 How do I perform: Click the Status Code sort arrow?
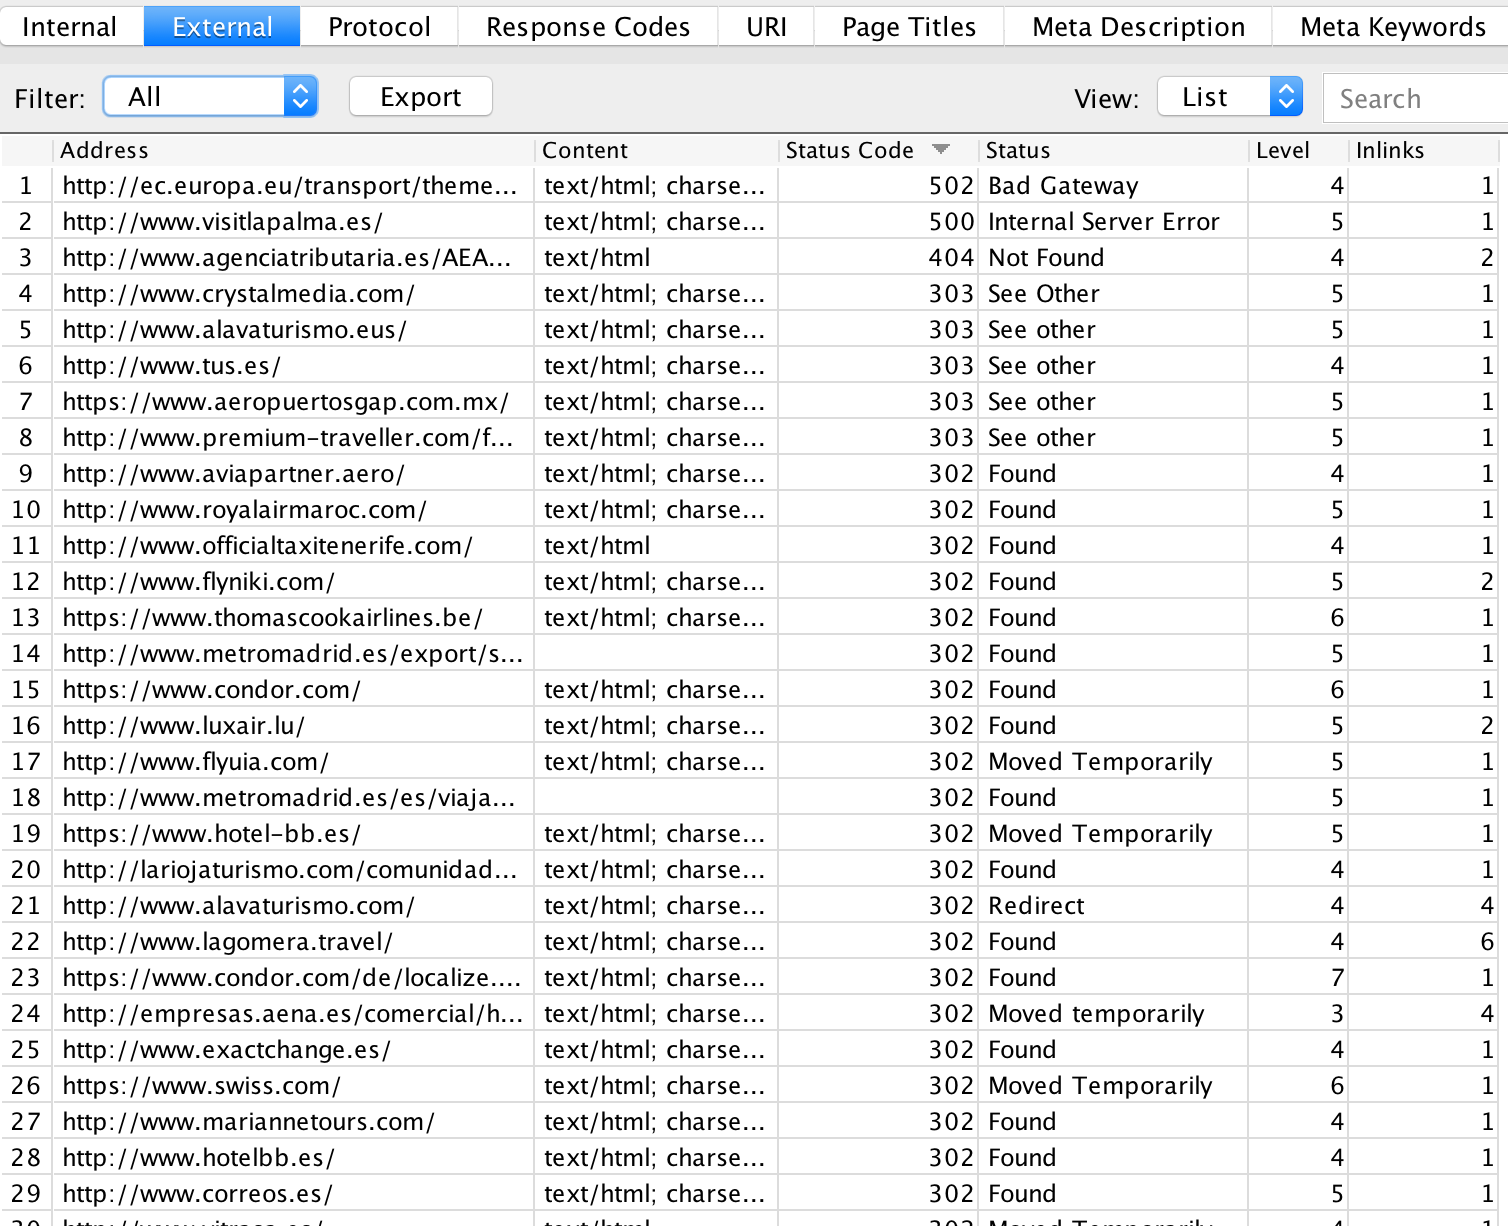click(940, 149)
